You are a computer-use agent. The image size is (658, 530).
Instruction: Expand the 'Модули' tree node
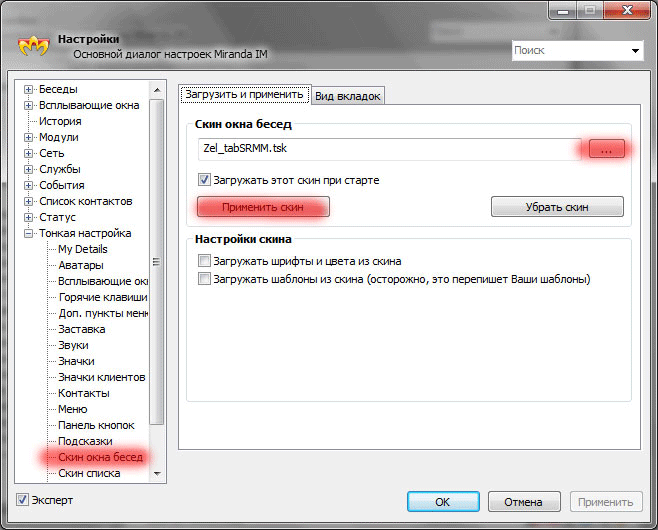click(x=28, y=137)
